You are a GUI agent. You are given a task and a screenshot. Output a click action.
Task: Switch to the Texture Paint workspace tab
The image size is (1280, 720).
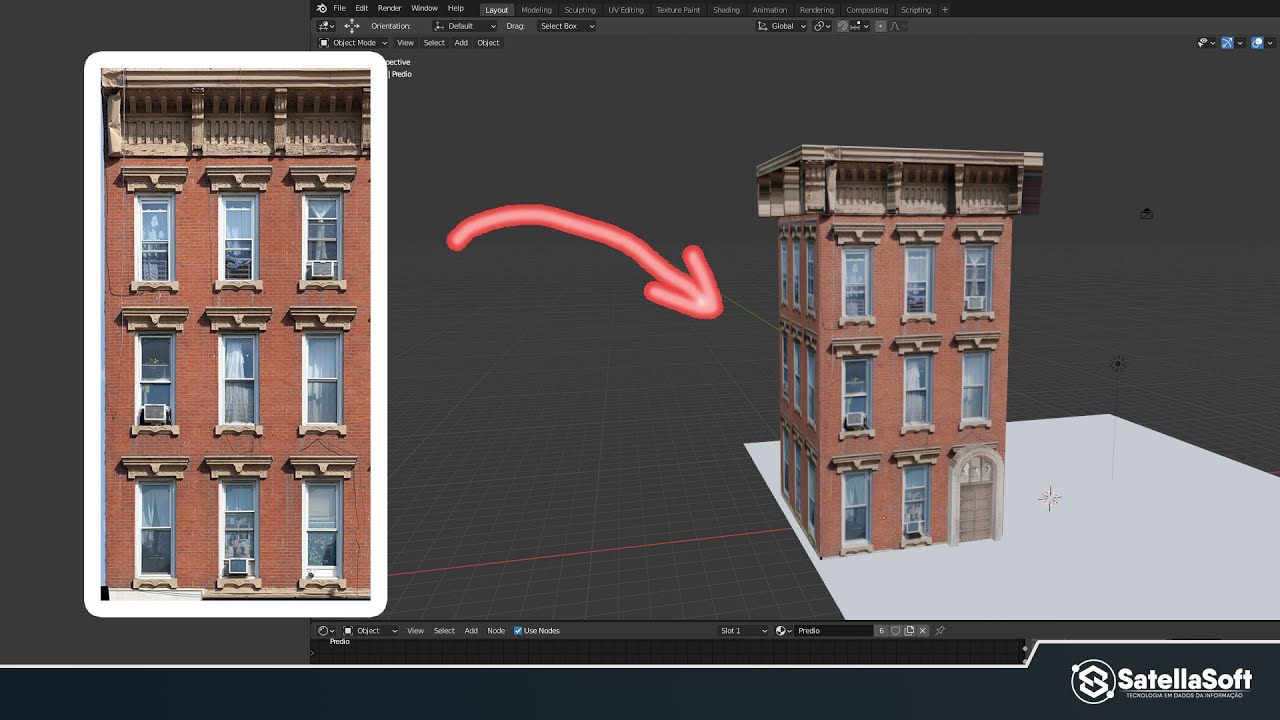(678, 10)
